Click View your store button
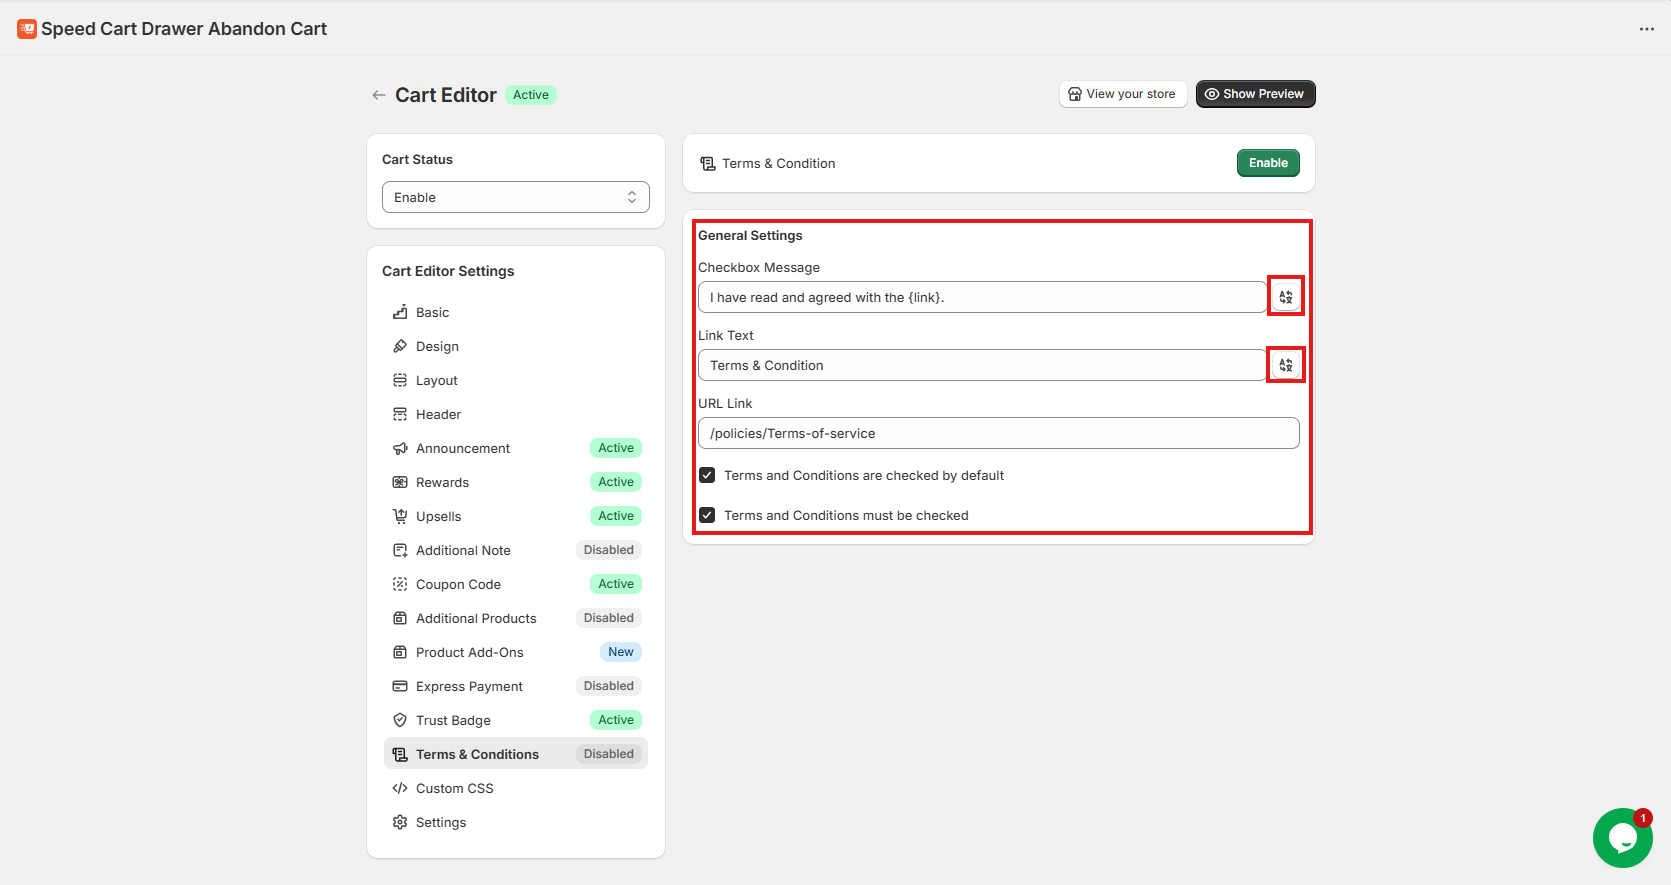The height and width of the screenshot is (885, 1671). 1122,94
